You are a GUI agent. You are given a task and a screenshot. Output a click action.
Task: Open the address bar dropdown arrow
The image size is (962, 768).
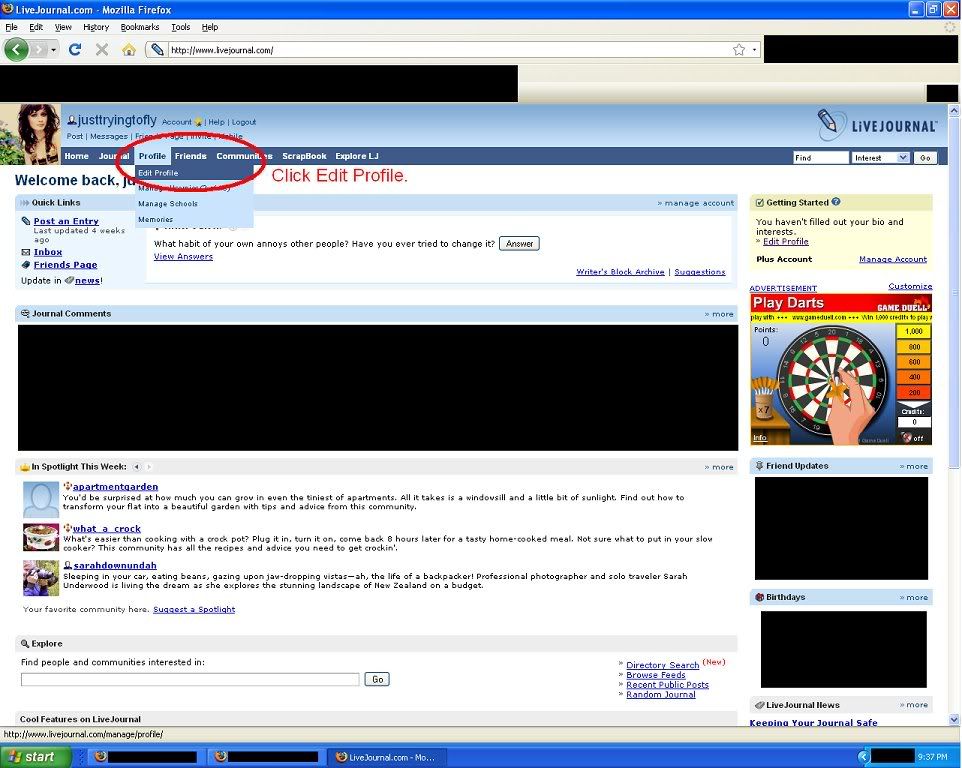tap(754, 50)
